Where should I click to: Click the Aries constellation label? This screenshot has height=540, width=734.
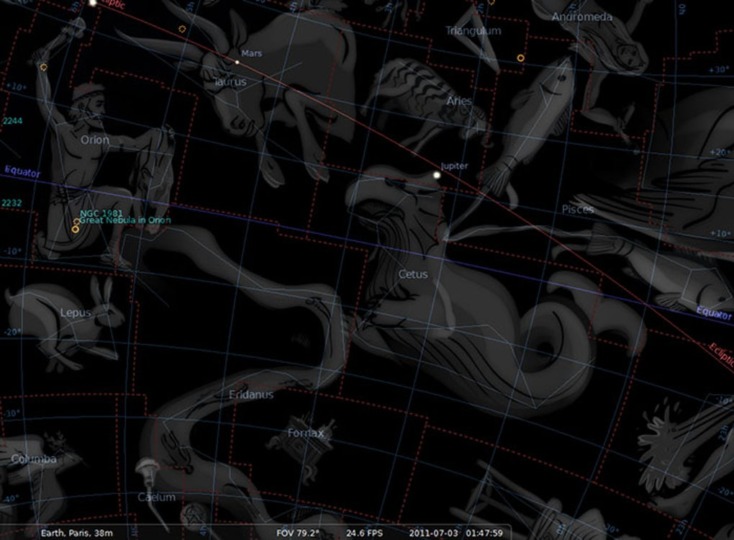pos(459,101)
